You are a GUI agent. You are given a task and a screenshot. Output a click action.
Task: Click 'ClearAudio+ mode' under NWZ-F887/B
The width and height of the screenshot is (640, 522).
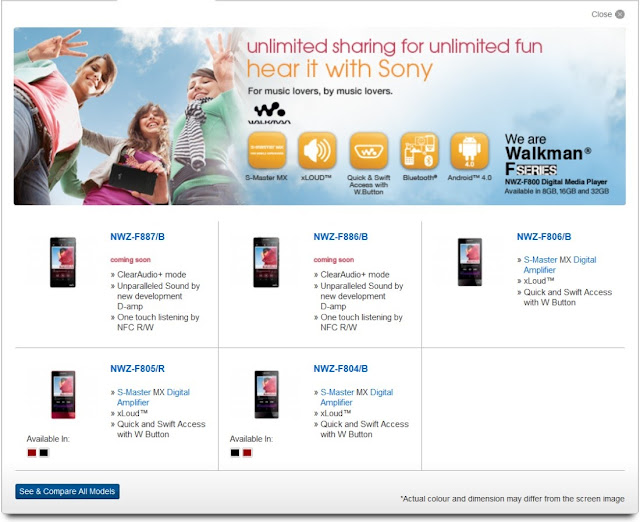tap(151, 275)
